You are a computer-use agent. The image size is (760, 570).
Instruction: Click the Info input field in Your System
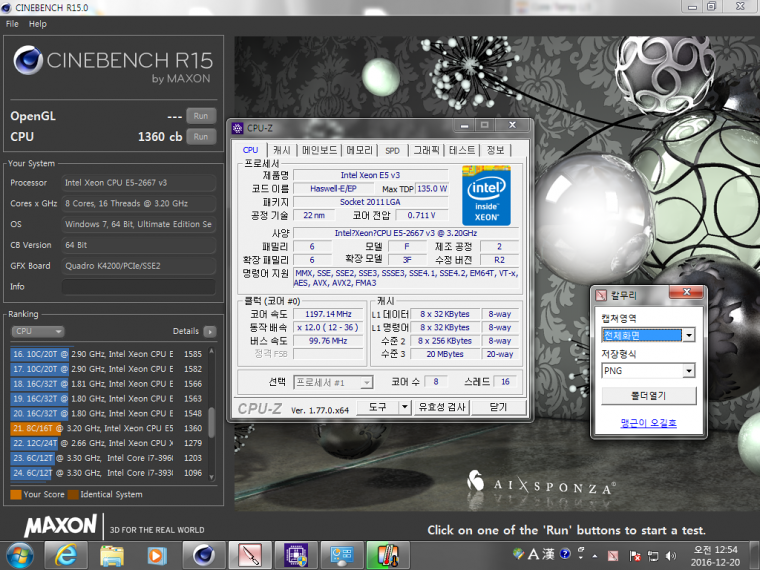click(x=139, y=286)
